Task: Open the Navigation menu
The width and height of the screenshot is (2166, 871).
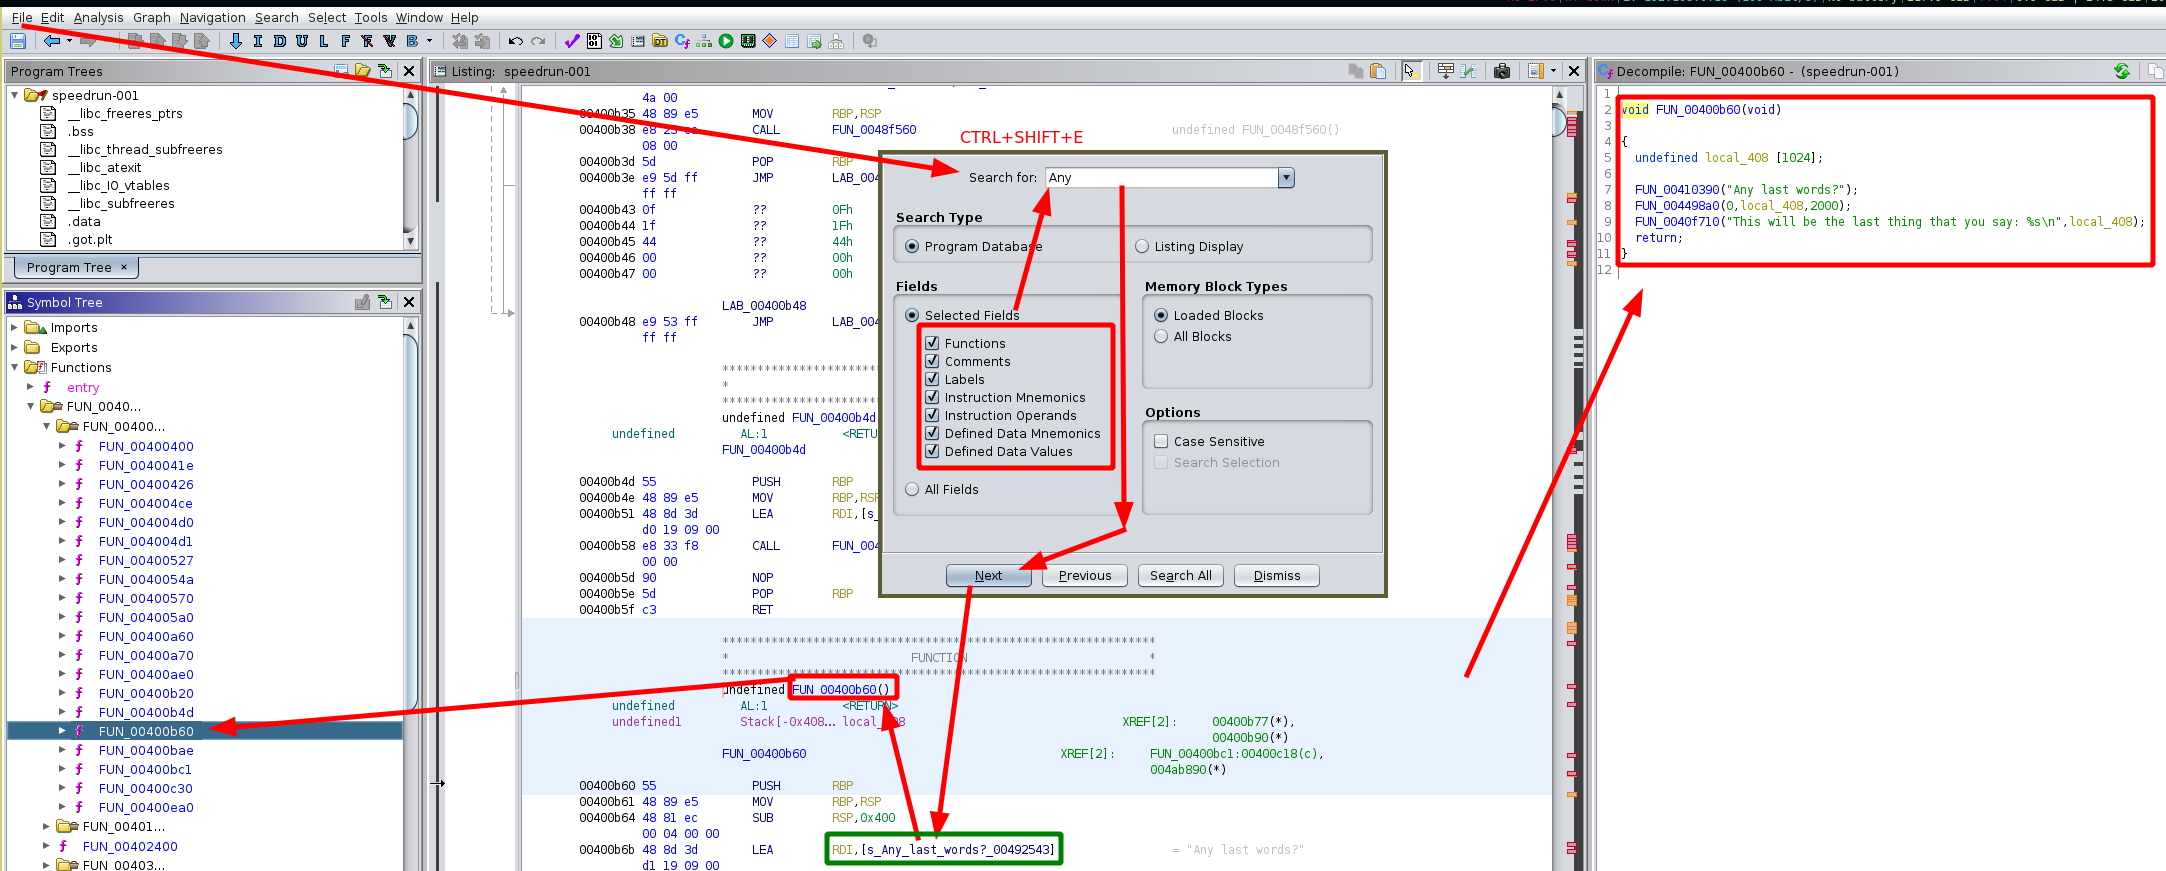Action: 212,17
